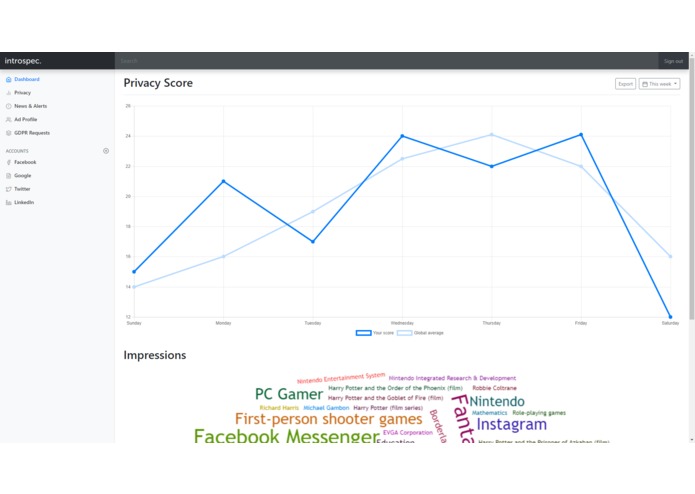
Task: Click the Privacy bar chart icon
Action: tap(8, 93)
